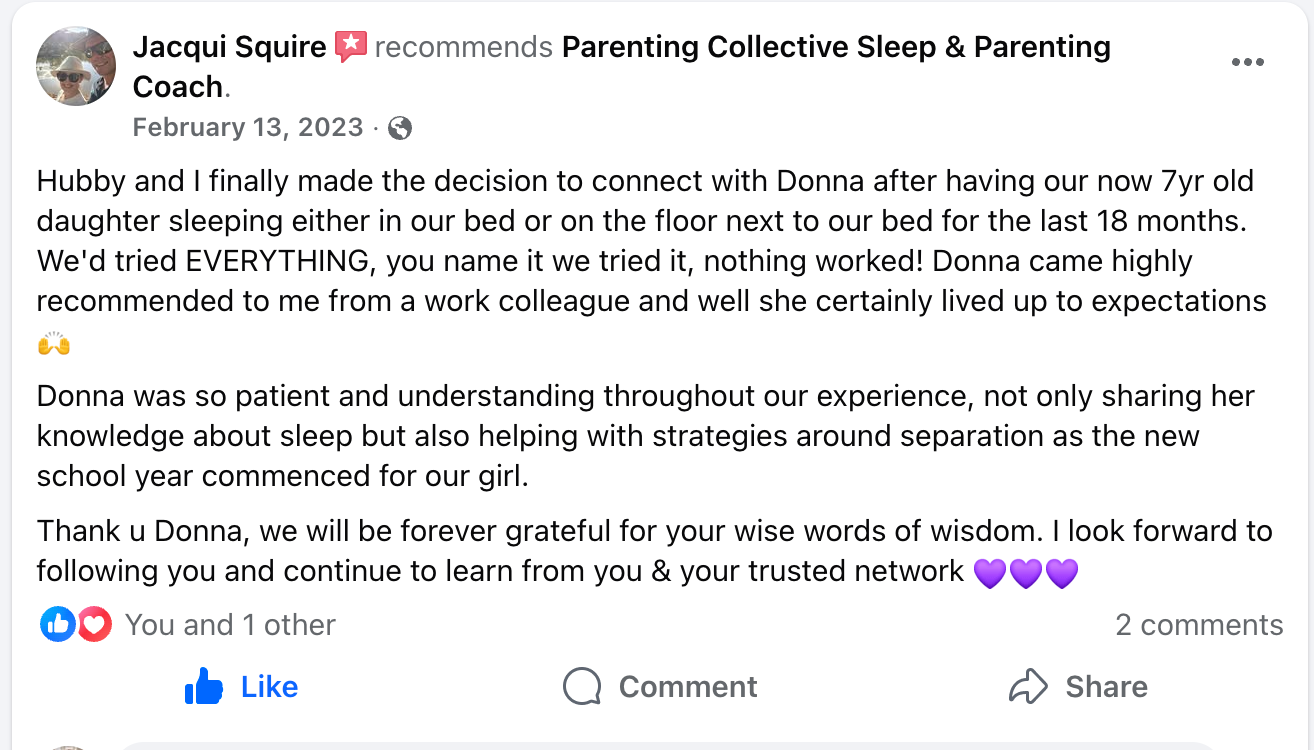Image resolution: width=1314 pixels, height=750 pixels.
Task: Open the three-dot post options menu
Action: 1247,62
